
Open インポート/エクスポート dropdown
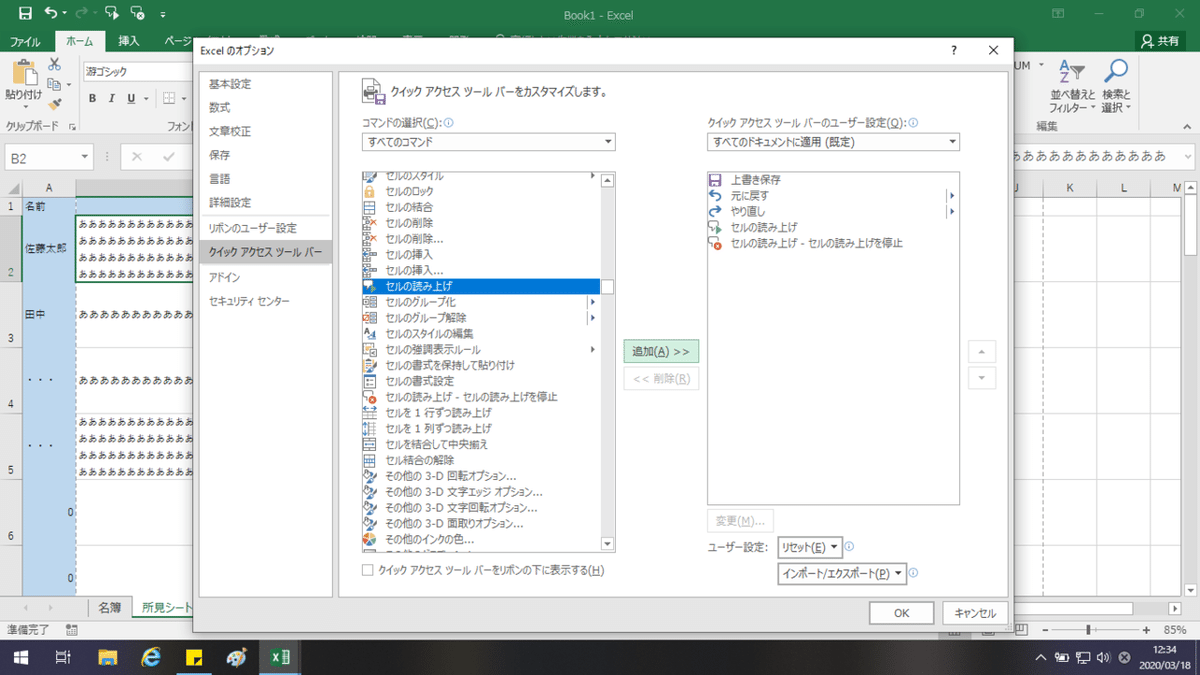841,574
